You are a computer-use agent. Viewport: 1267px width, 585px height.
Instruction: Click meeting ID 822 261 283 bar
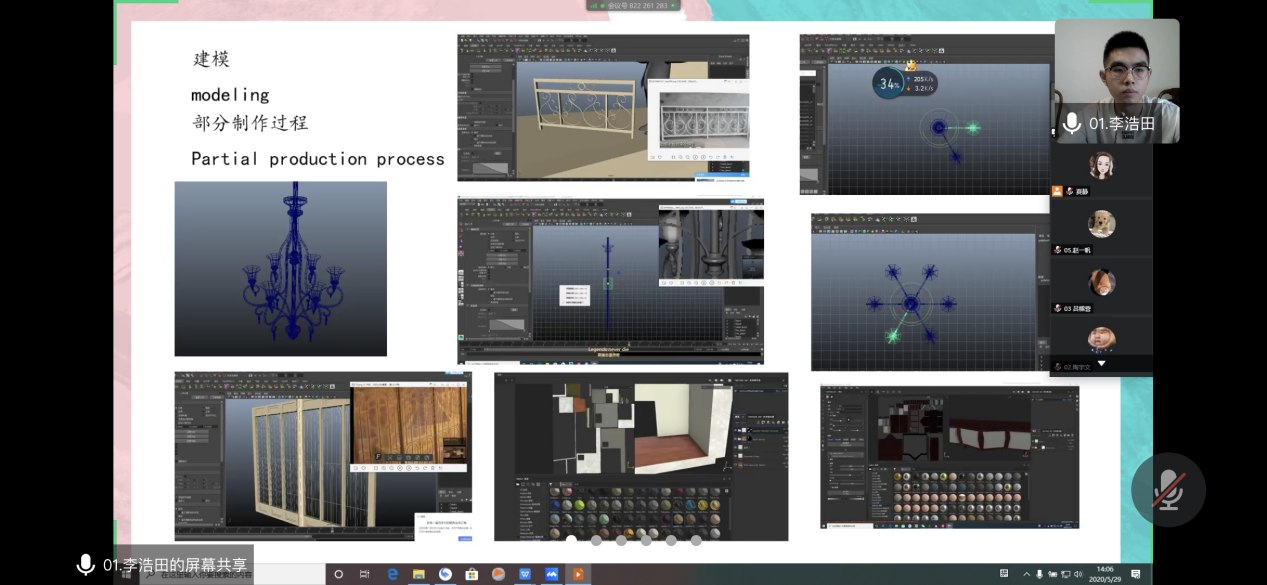pyautogui.click(x=632, y=5)
